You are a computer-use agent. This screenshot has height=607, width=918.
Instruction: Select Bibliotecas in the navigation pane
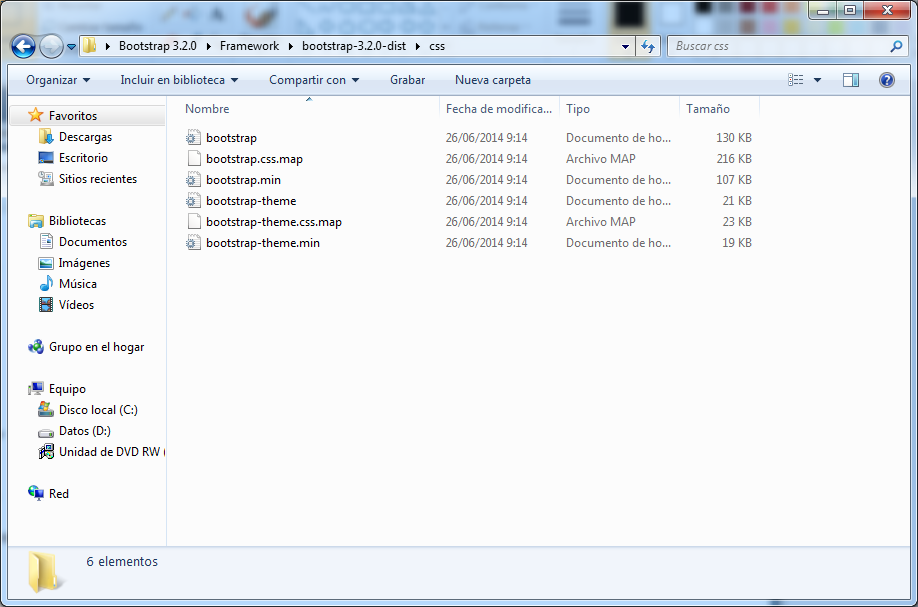point(77,221)
